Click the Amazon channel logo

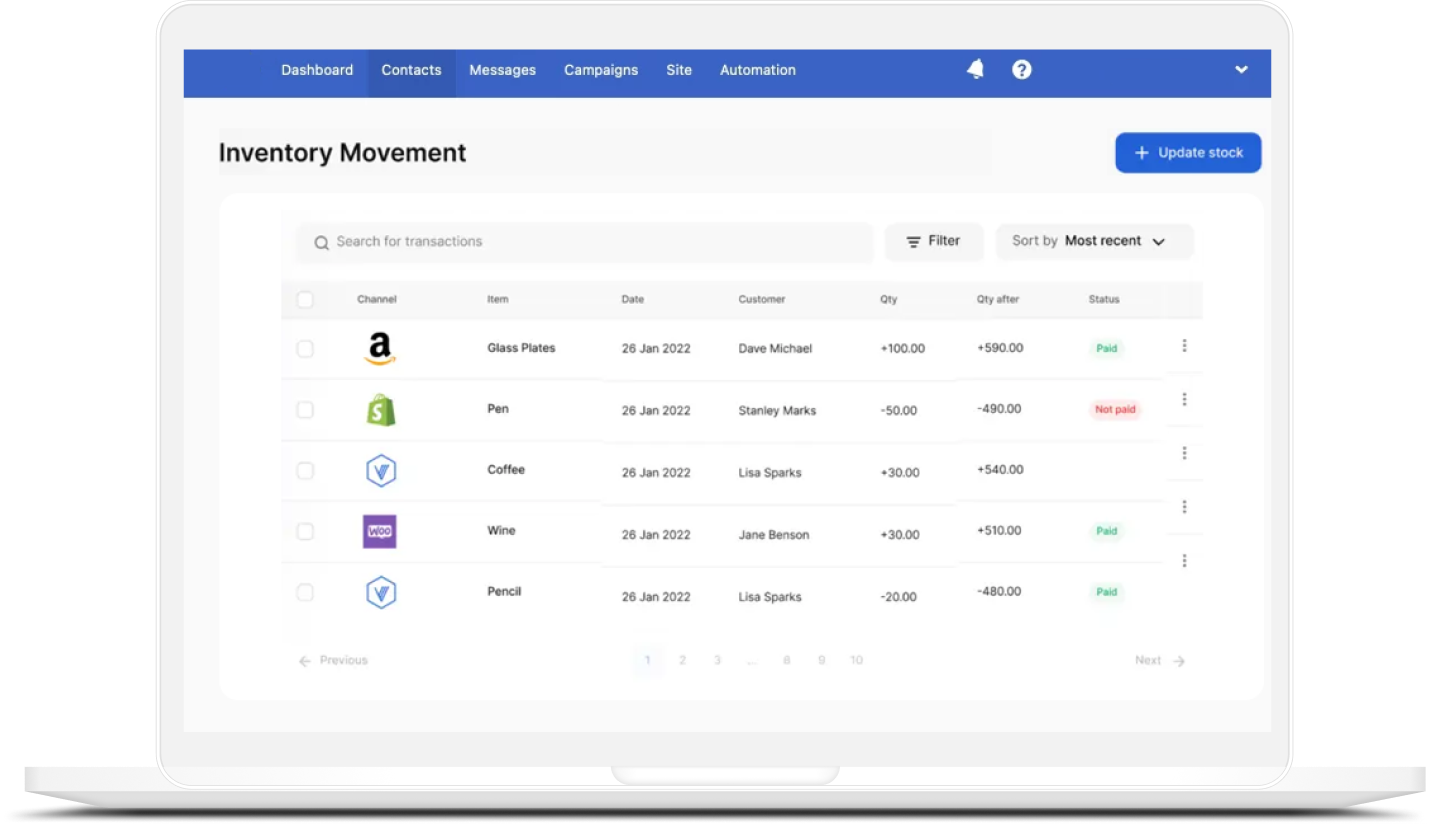click(x=379, y=349)
